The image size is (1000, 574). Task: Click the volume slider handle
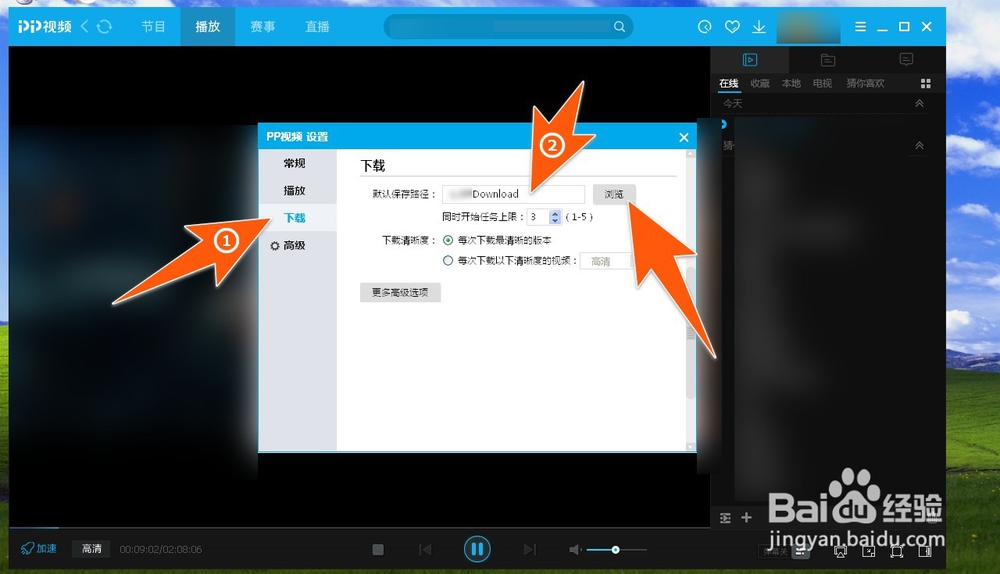click(615, 549)
